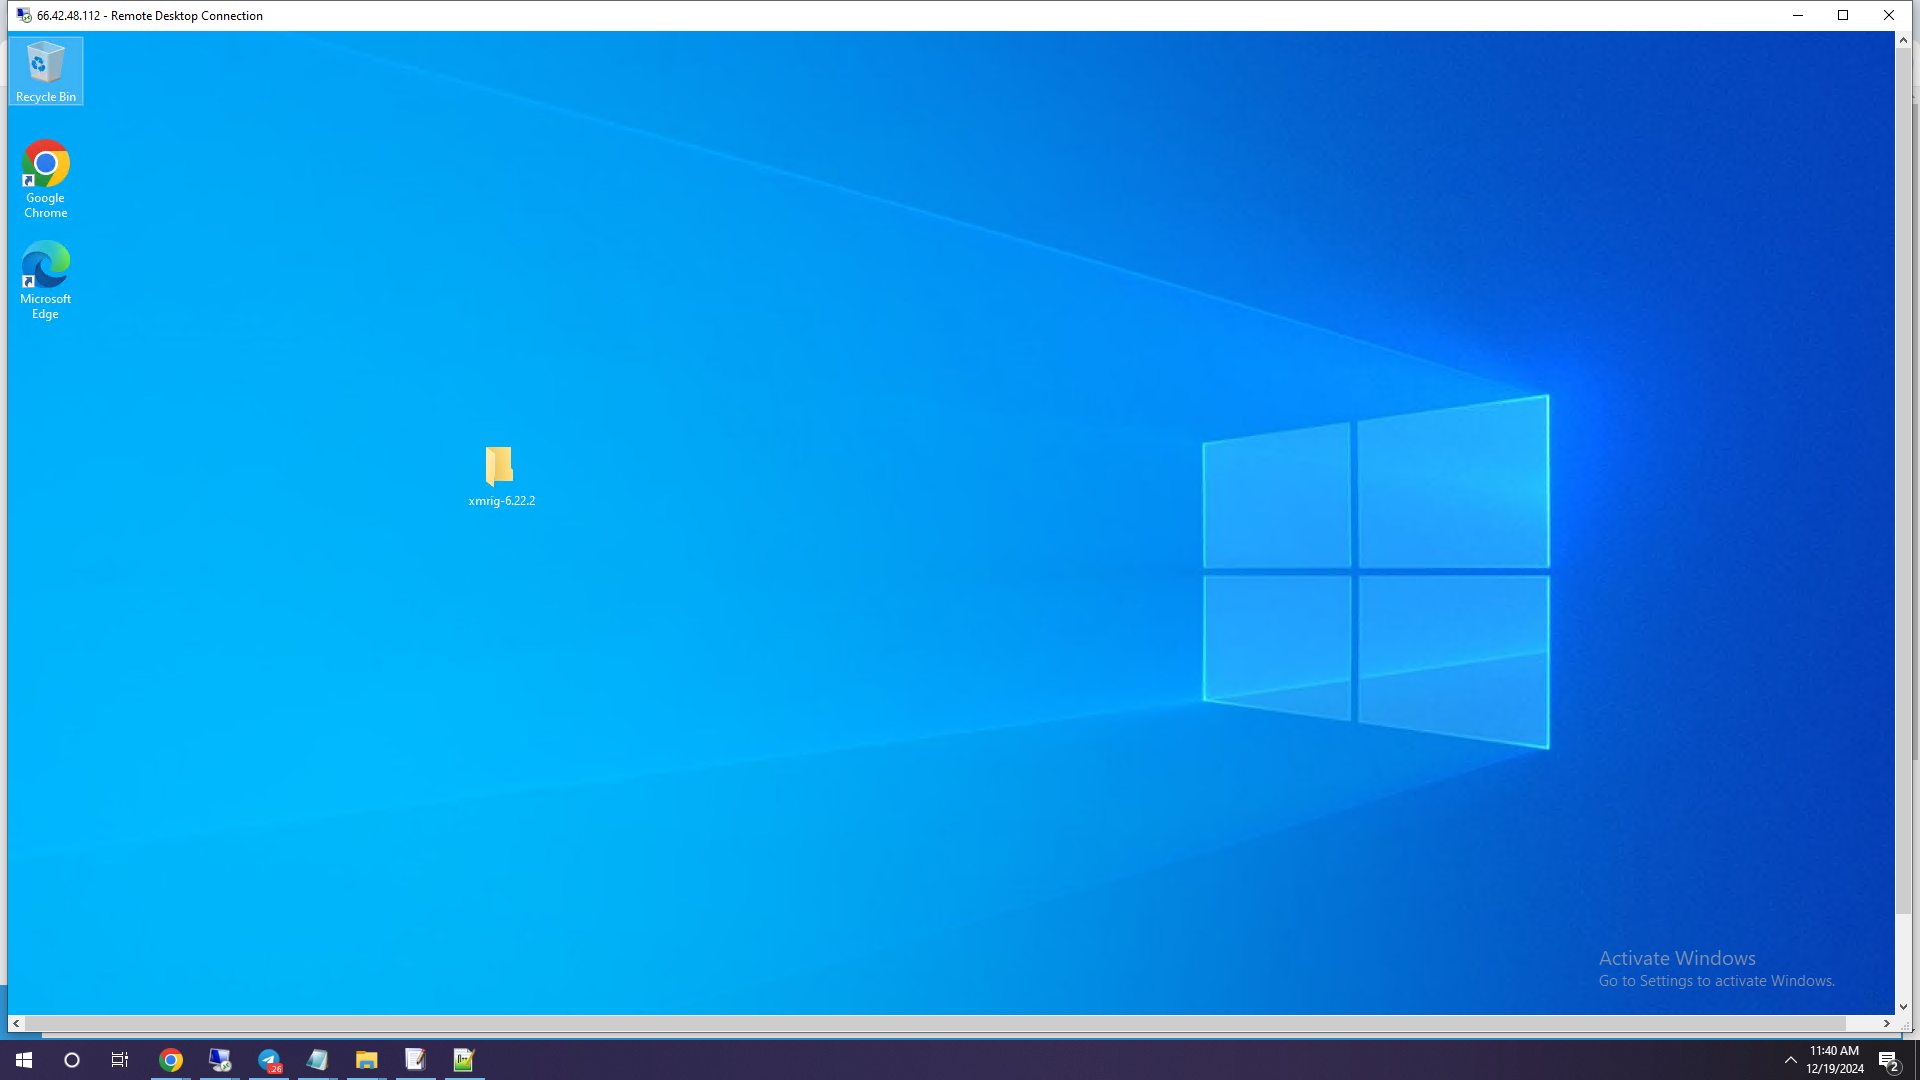Click the Remote Desktop Connection taskbar icon

point(220,1060)
